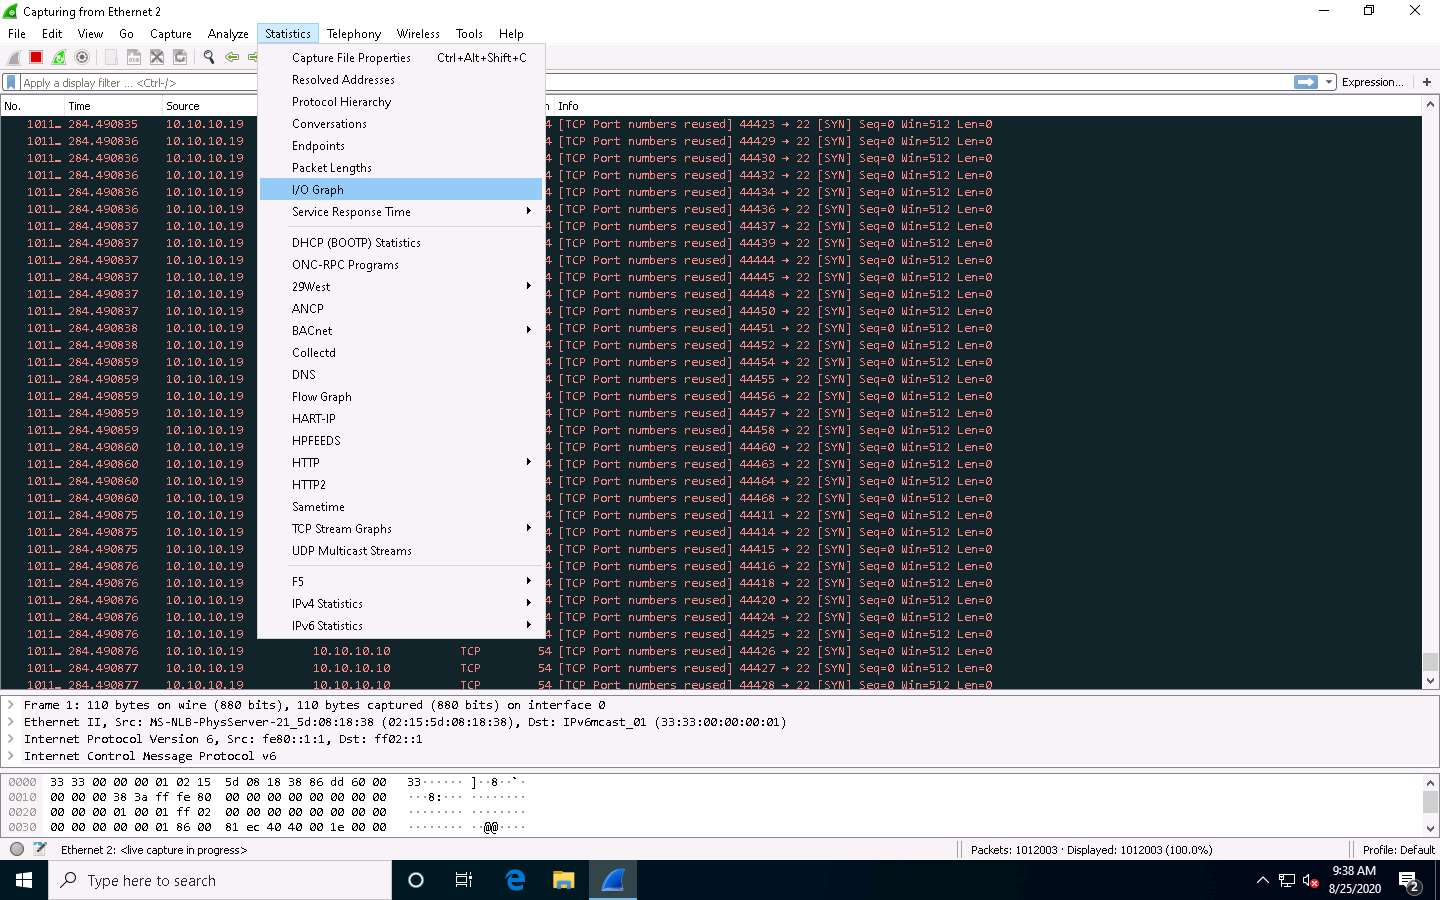Expand the Frame 1 details tree
Image resolution: width=1440 pixels, height=900 pixels.
tap(11, 705)
